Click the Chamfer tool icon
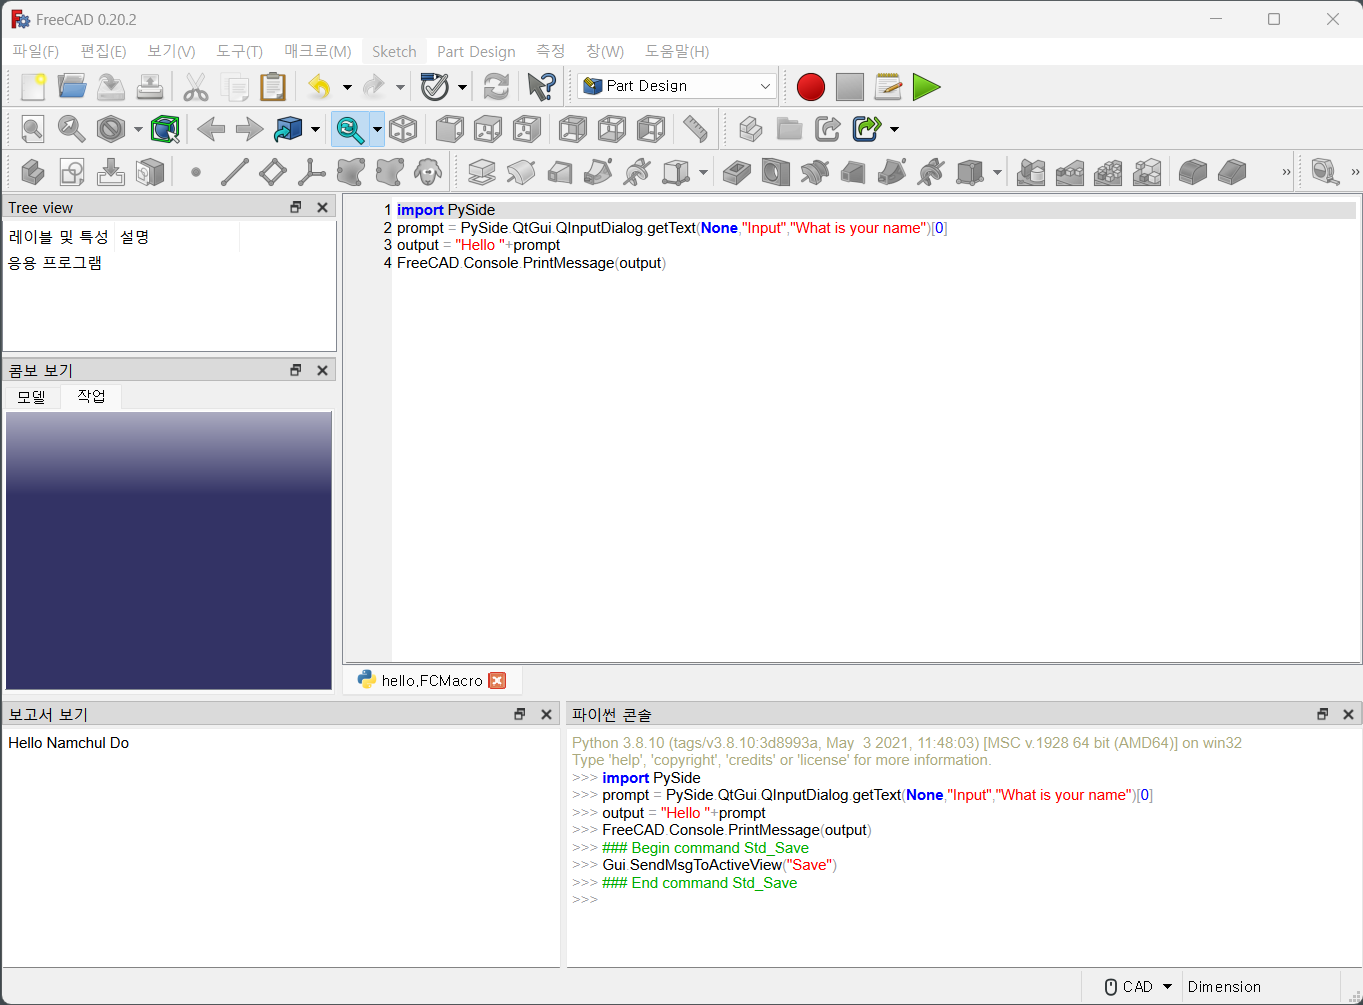1363x1005 pixels. 1232,172
